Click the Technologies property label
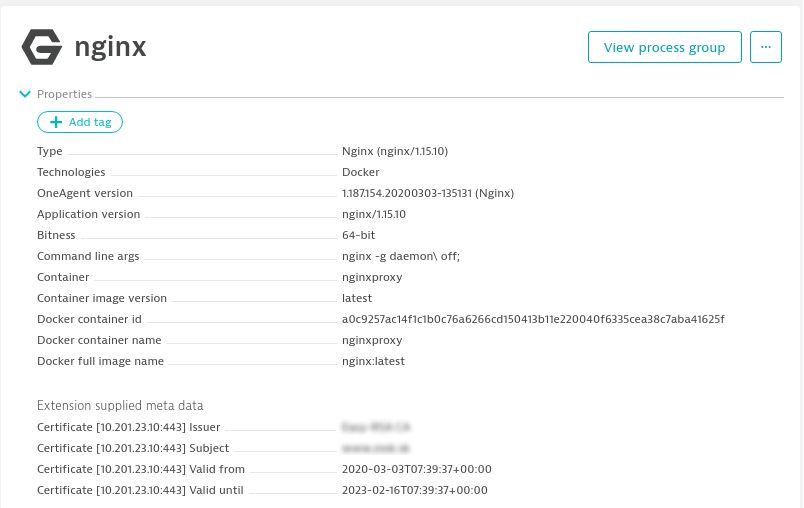The image size is (804, 508). [71, 172]
